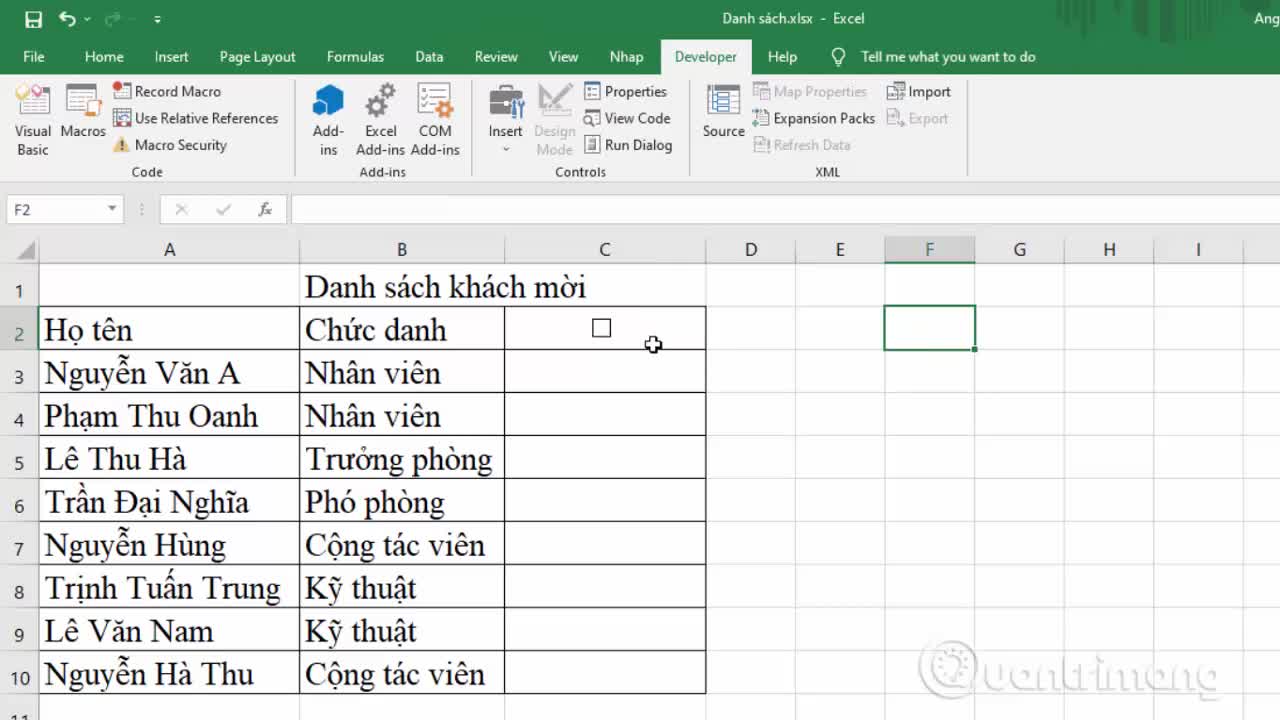Toggle Use Relative References
The image size is (1280, 720).
point(196,118)
